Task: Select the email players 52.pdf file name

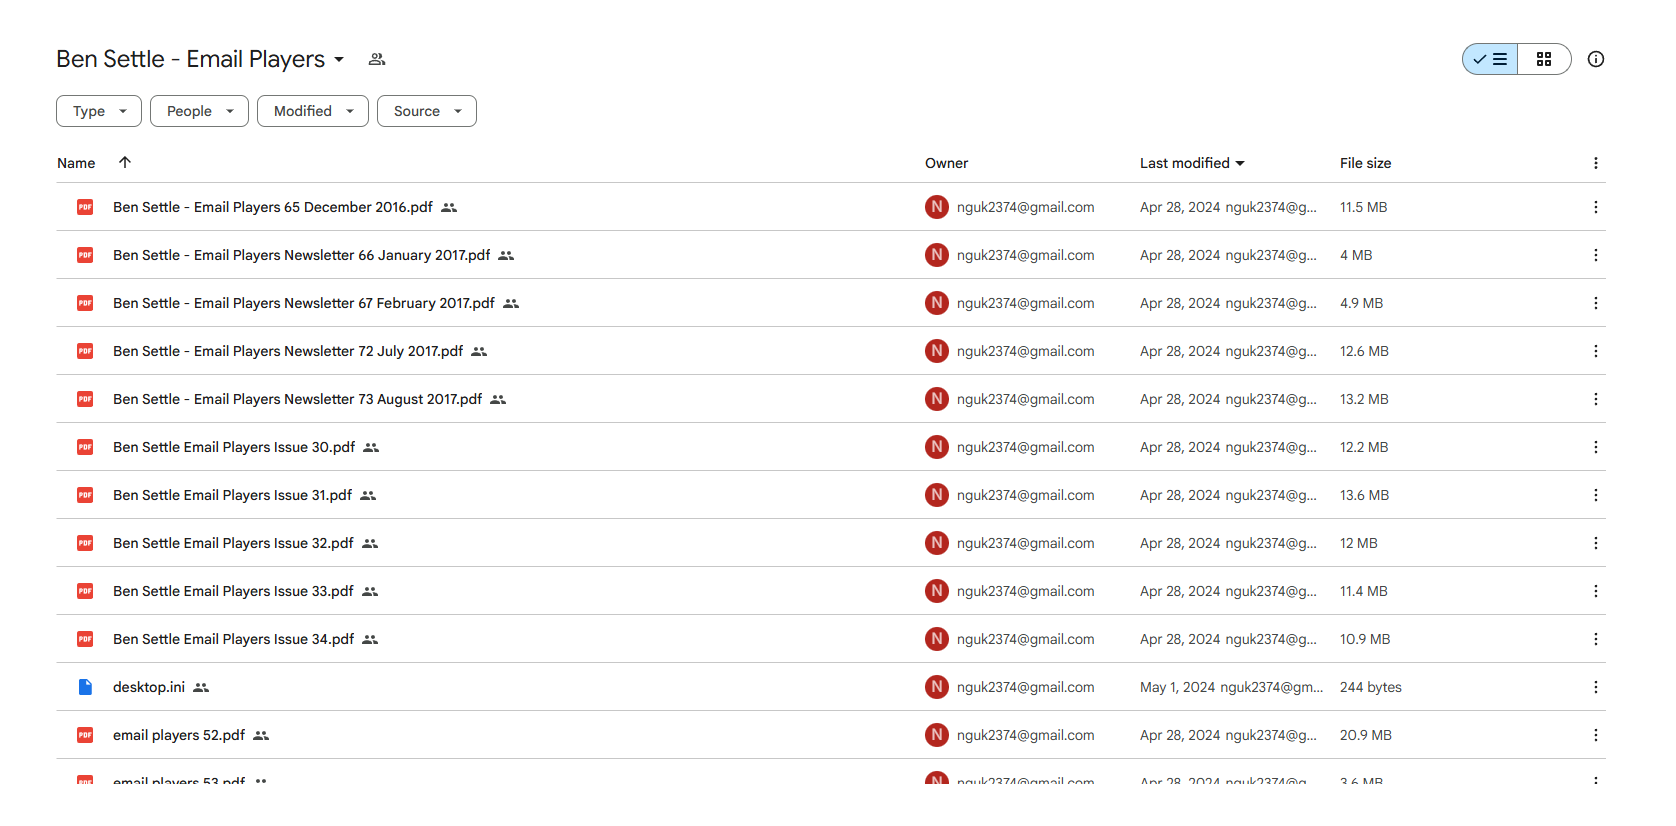Action: (x=179, y=735)
